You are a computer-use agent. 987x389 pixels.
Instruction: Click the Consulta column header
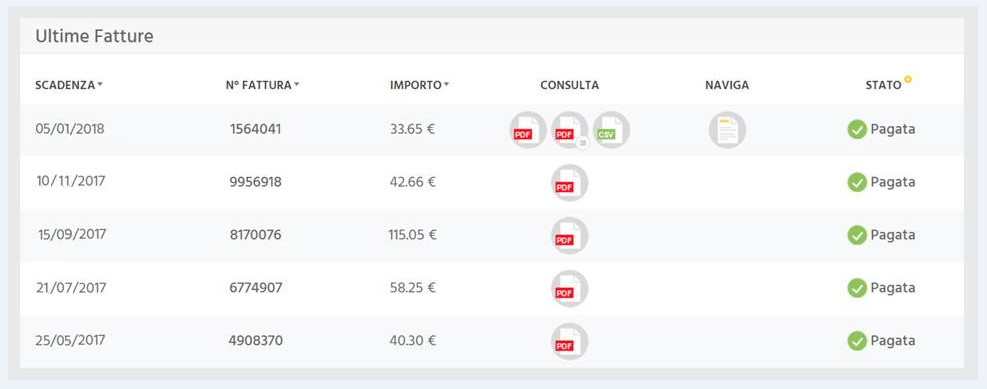570,85
